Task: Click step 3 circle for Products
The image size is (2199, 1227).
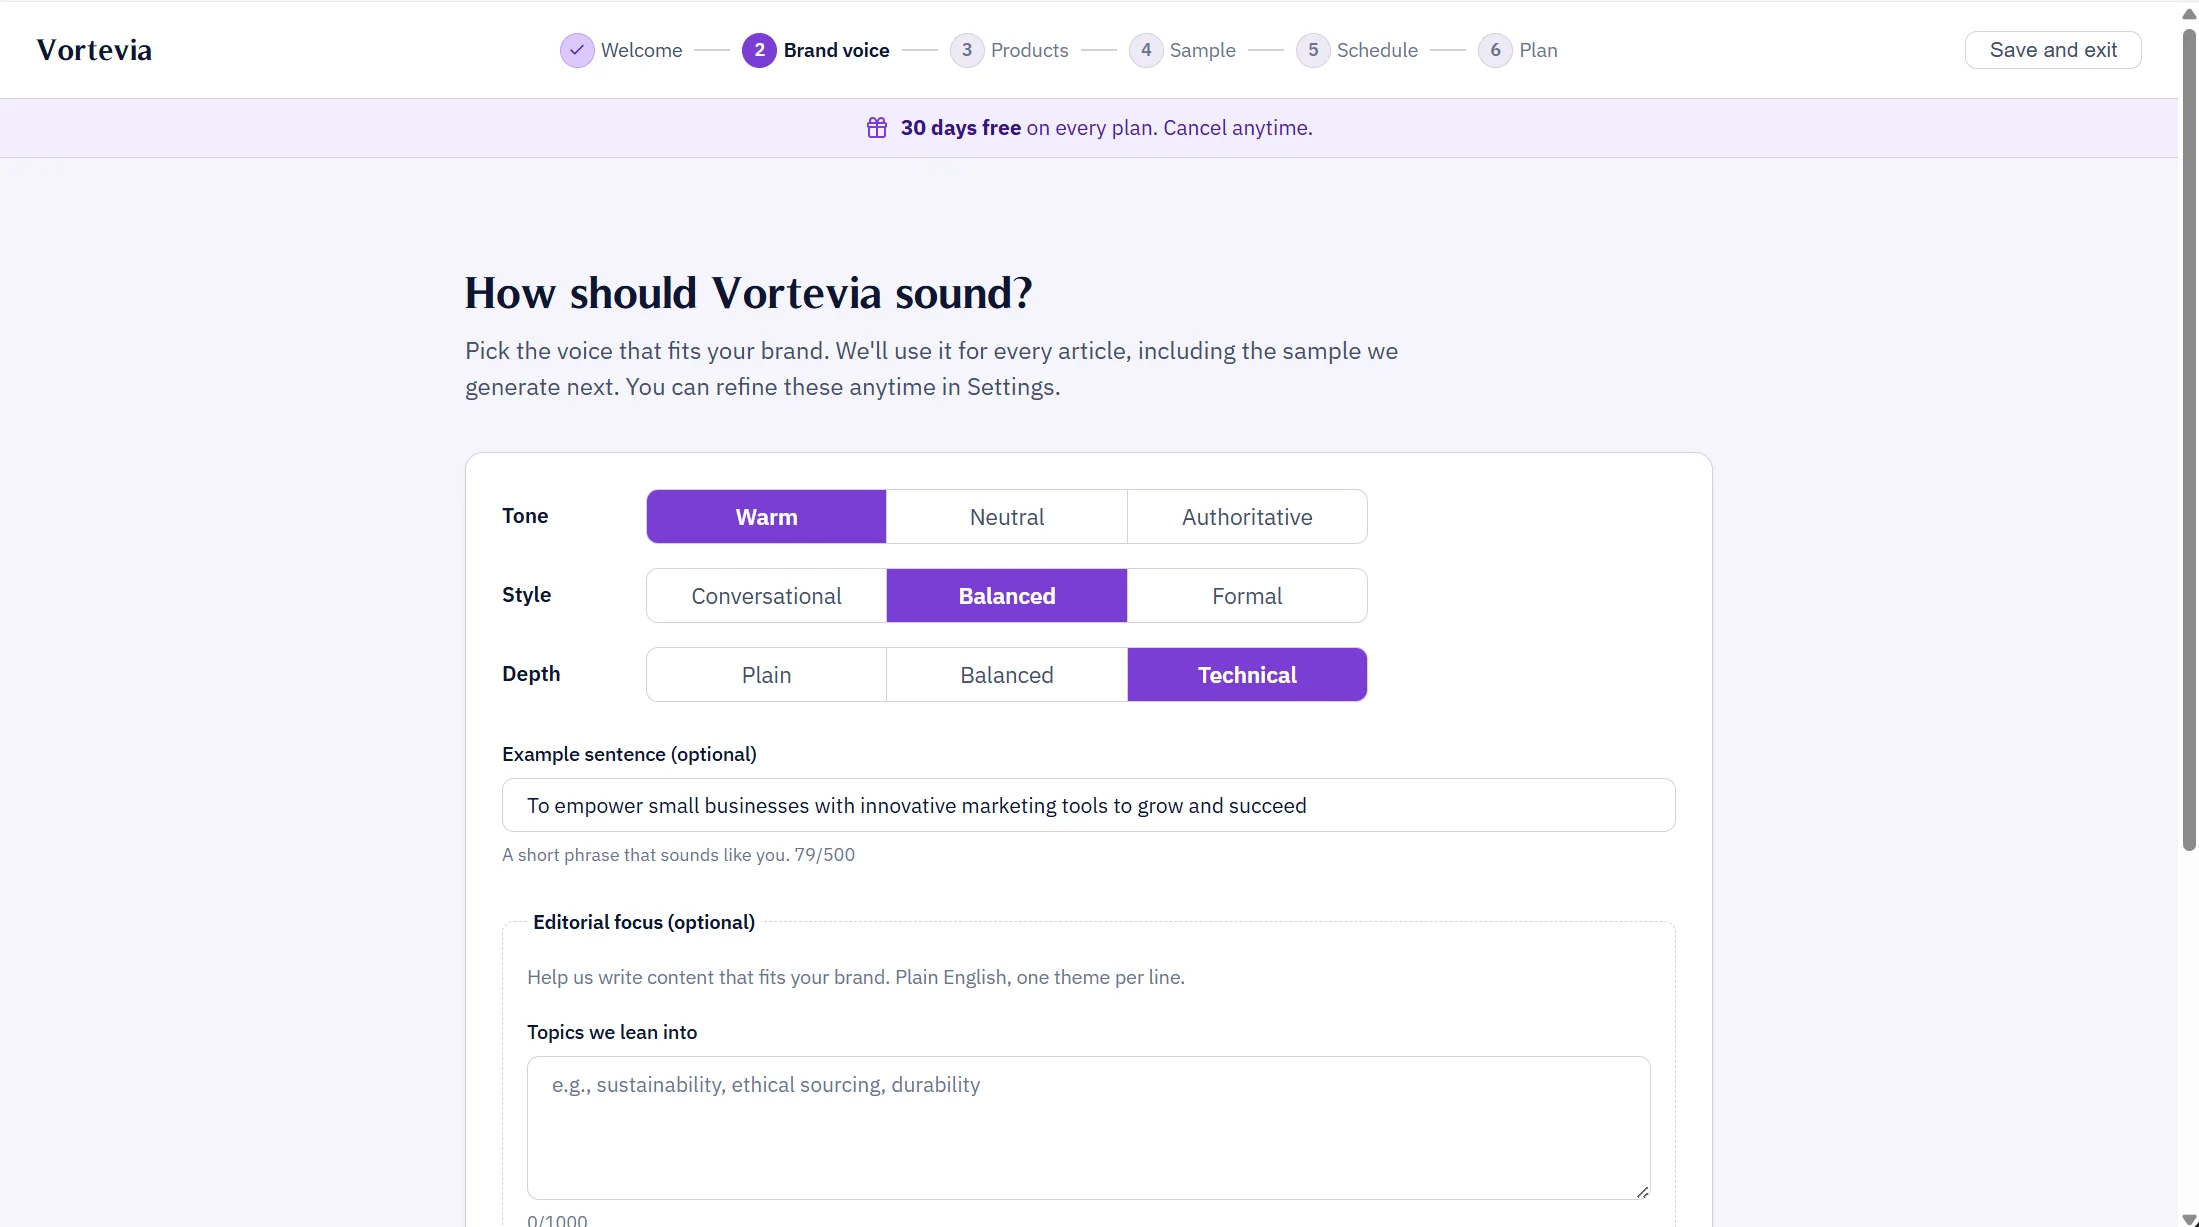Action: tap(967, 50)
